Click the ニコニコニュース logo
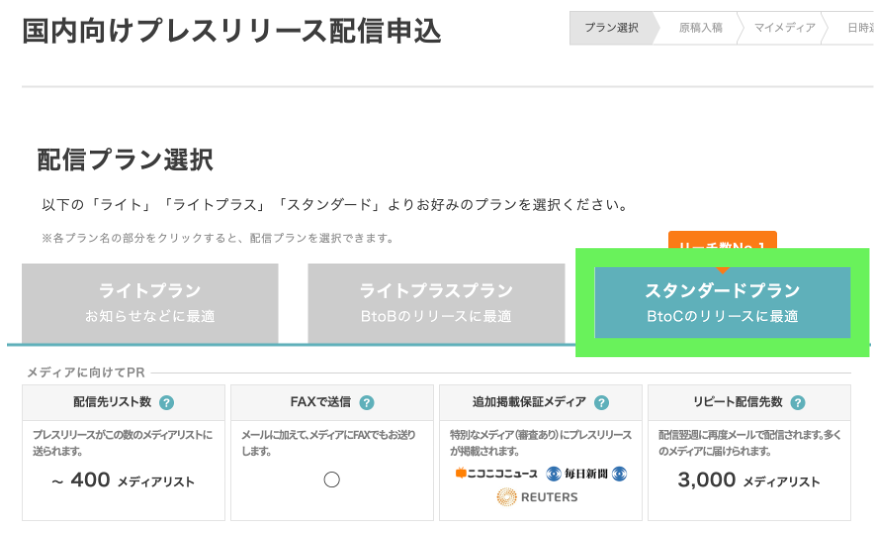The width and height of the screenshot is (874, 533). tap(496, 474)
